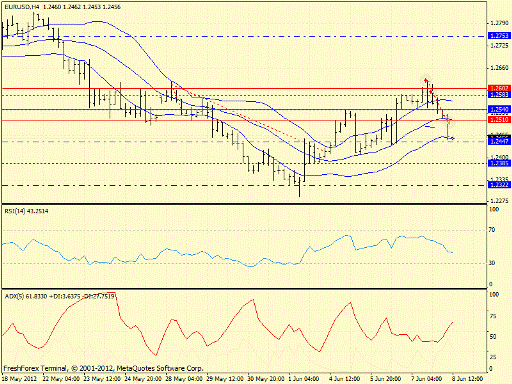
Task: Click the 1.2790 value on the price axis
Action: (x=499, y=23)
